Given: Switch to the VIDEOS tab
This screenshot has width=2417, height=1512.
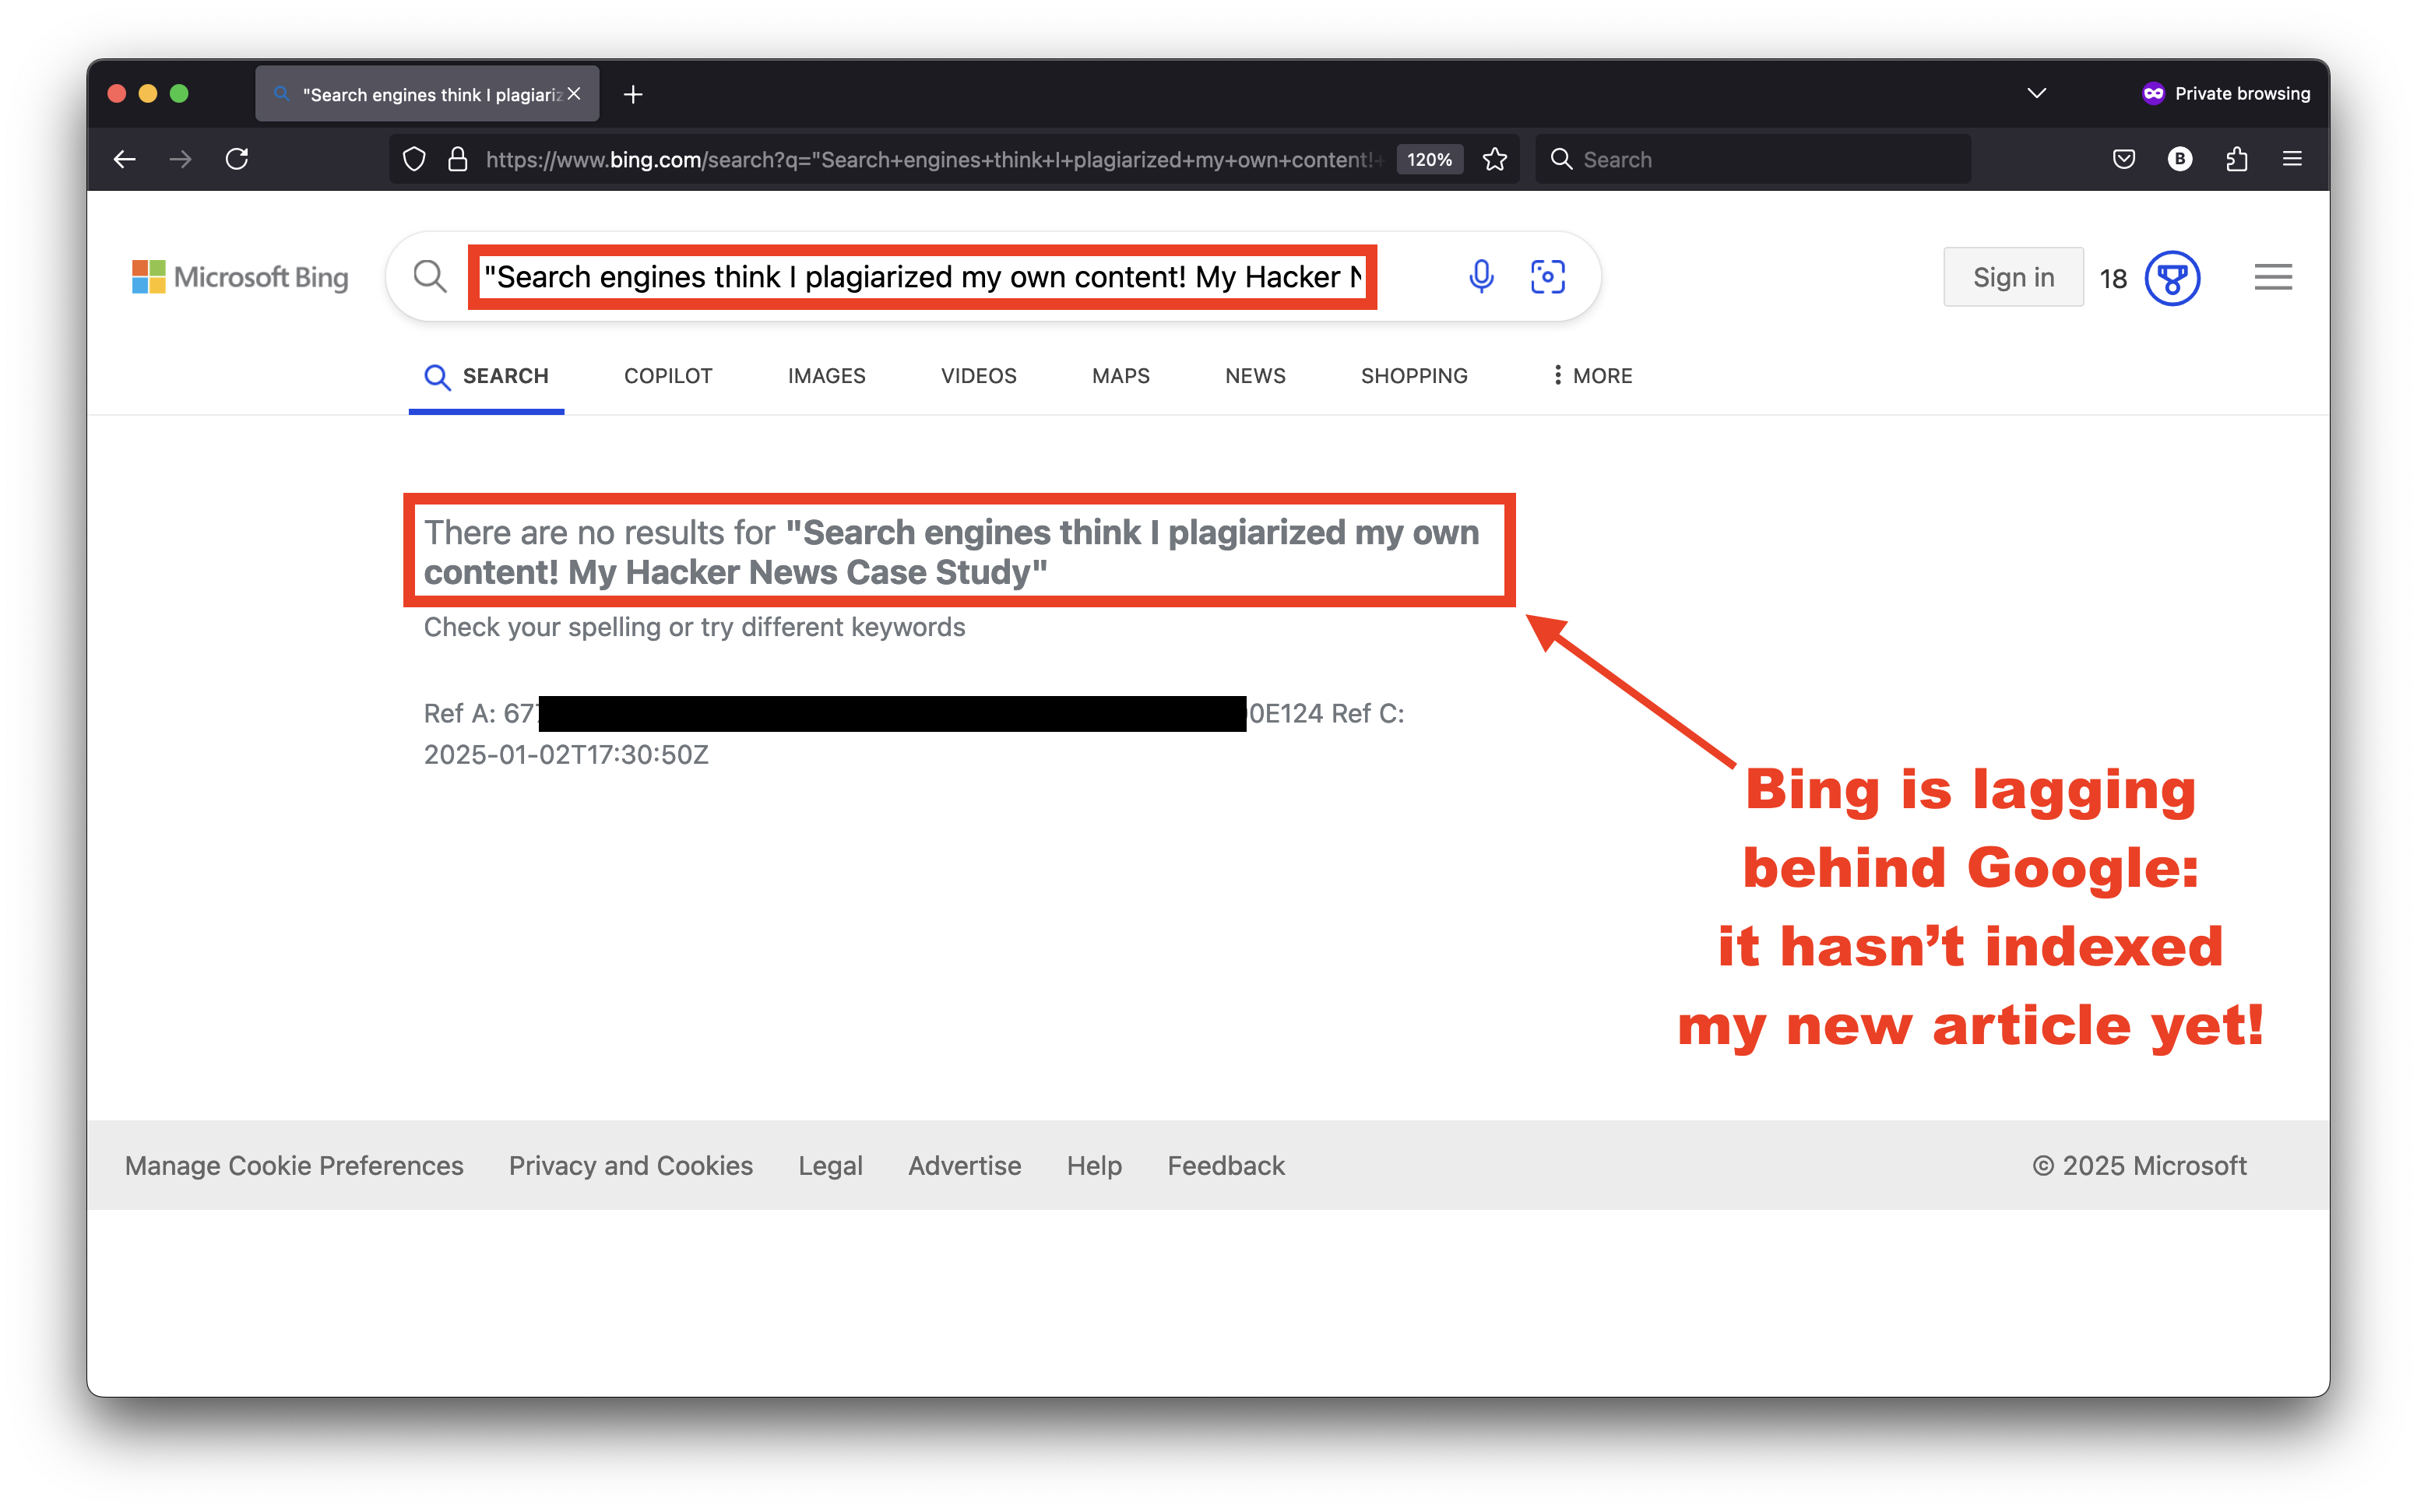Looking at the screenshot, I should tap(978, 376).
